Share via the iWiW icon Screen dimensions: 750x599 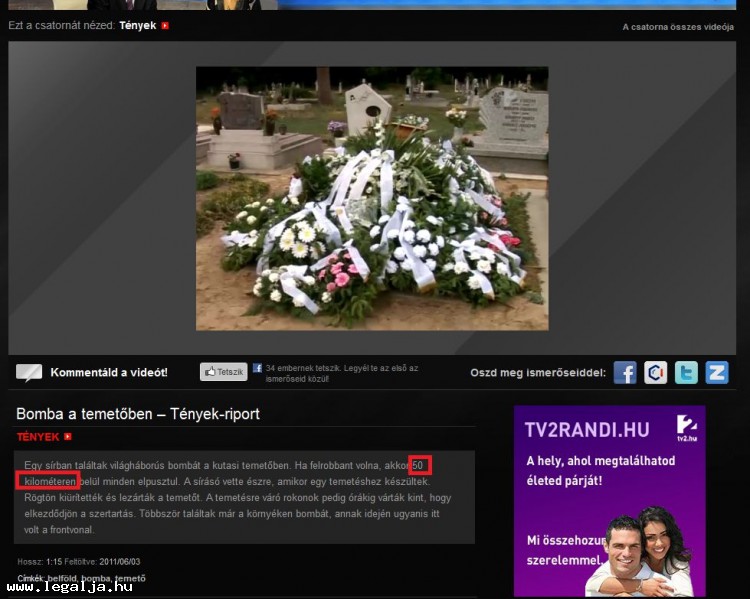point(656,373)
